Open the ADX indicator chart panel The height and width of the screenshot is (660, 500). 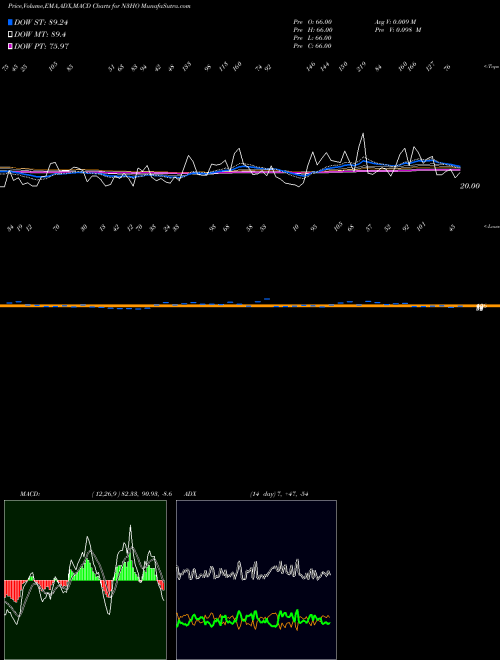coord(256,580)
